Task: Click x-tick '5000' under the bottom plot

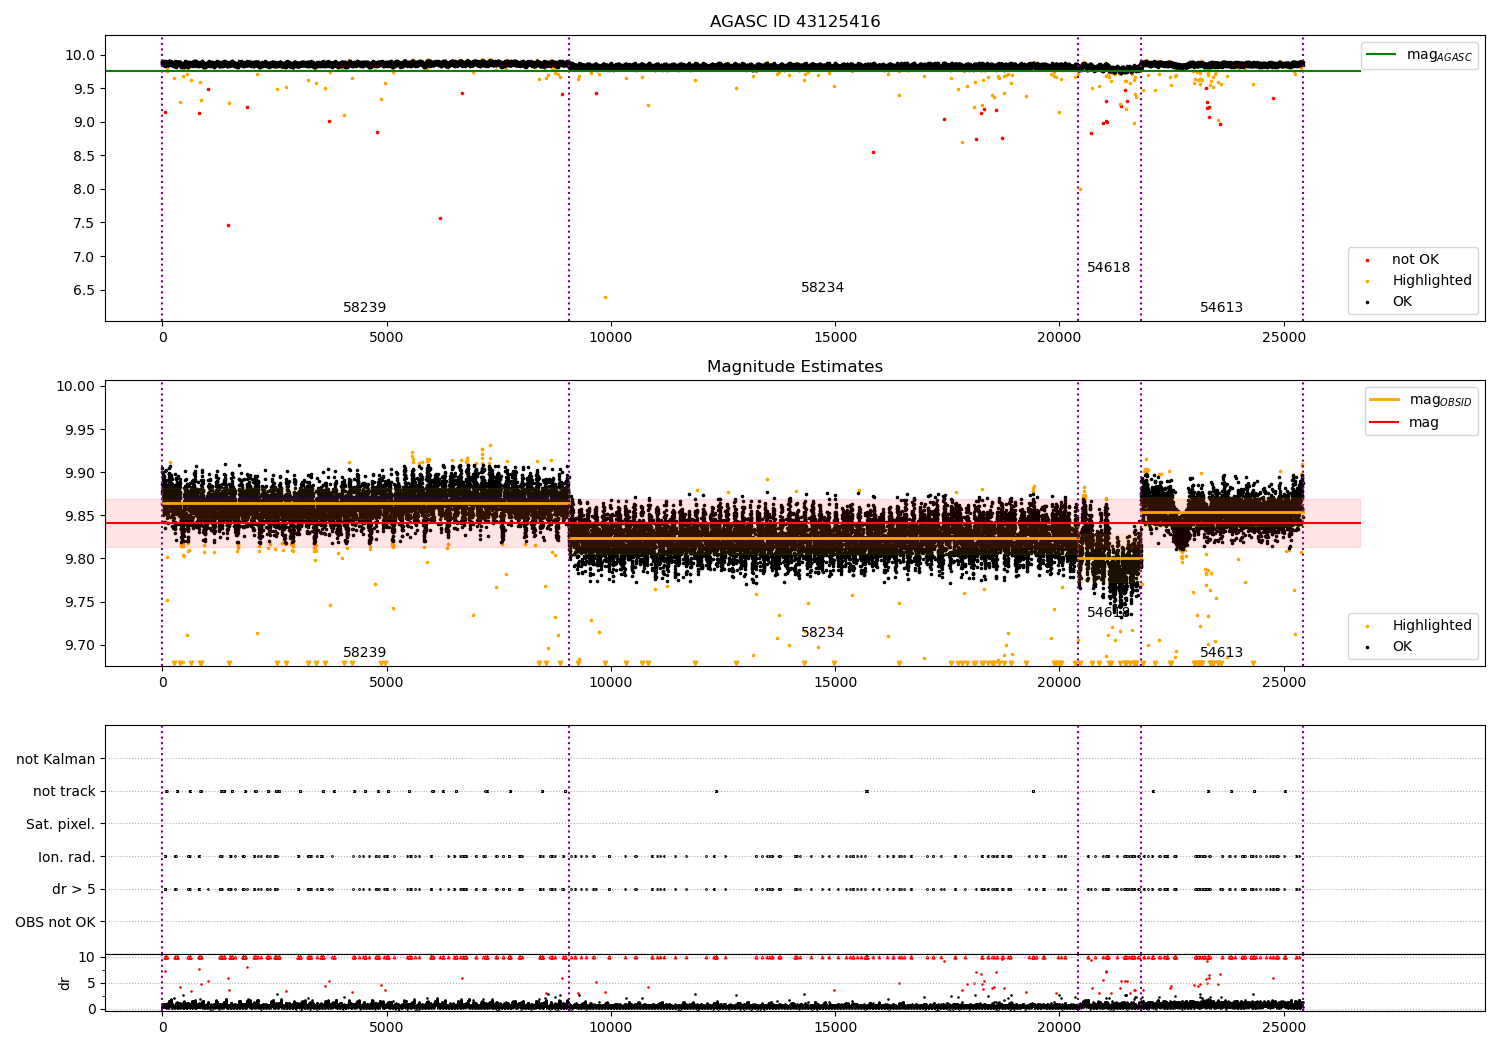Action: pos(387,1027)
